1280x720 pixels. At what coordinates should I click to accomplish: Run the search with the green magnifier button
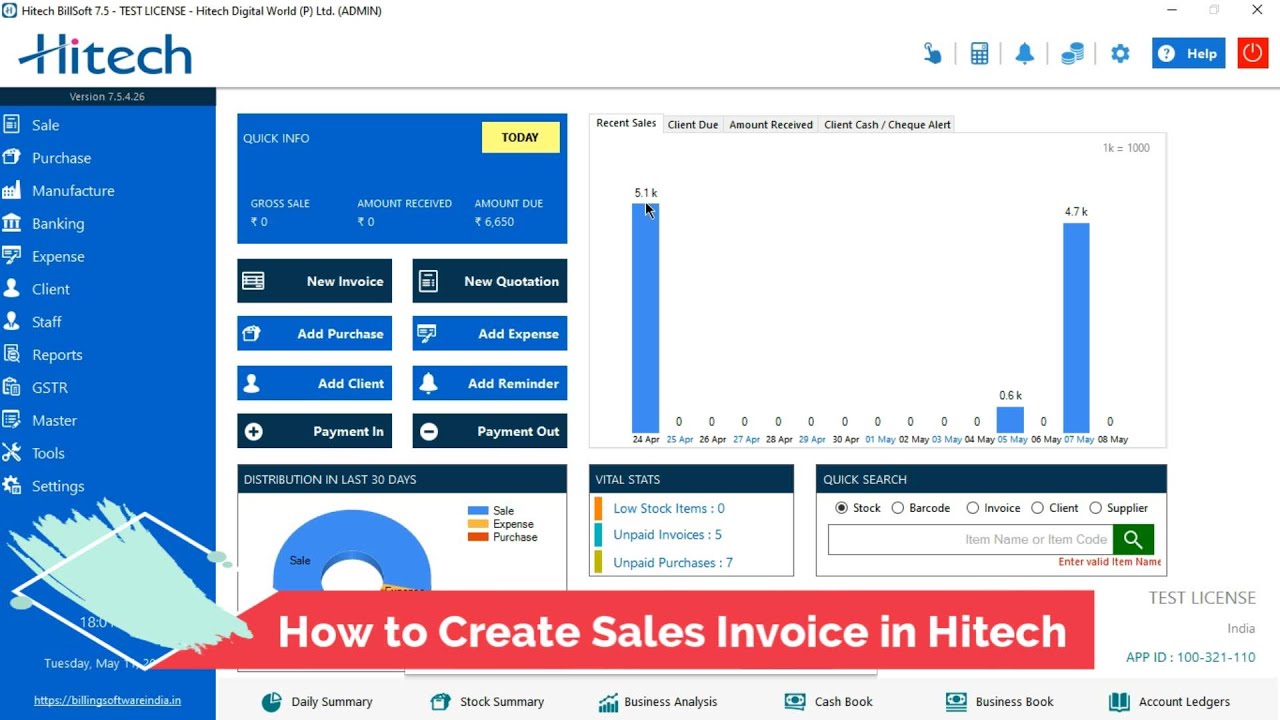click(1133, 539)
